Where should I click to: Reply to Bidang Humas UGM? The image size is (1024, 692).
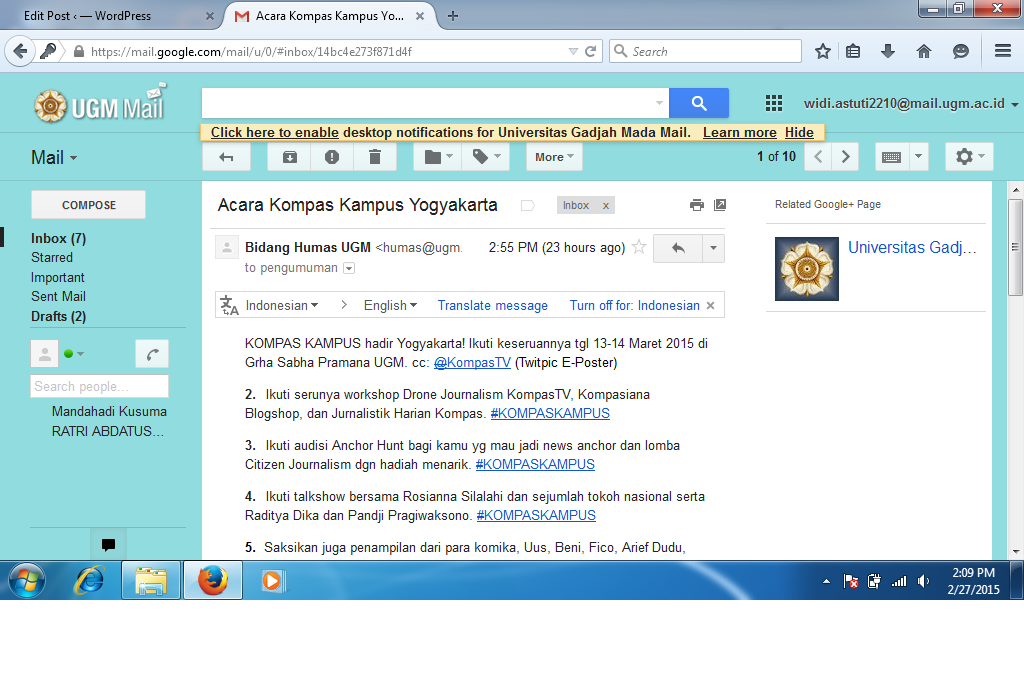pyautogui.click(x=678, y=248)
